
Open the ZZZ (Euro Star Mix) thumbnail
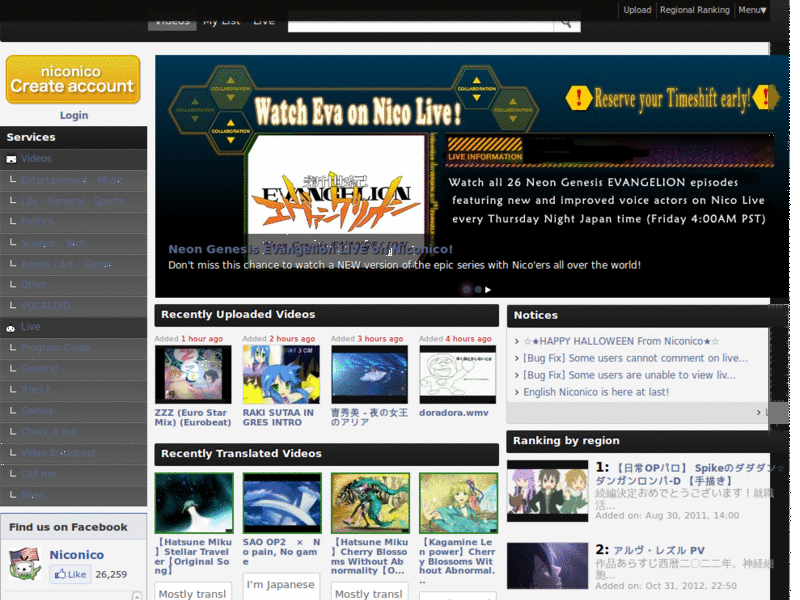(x=193, y=374)
